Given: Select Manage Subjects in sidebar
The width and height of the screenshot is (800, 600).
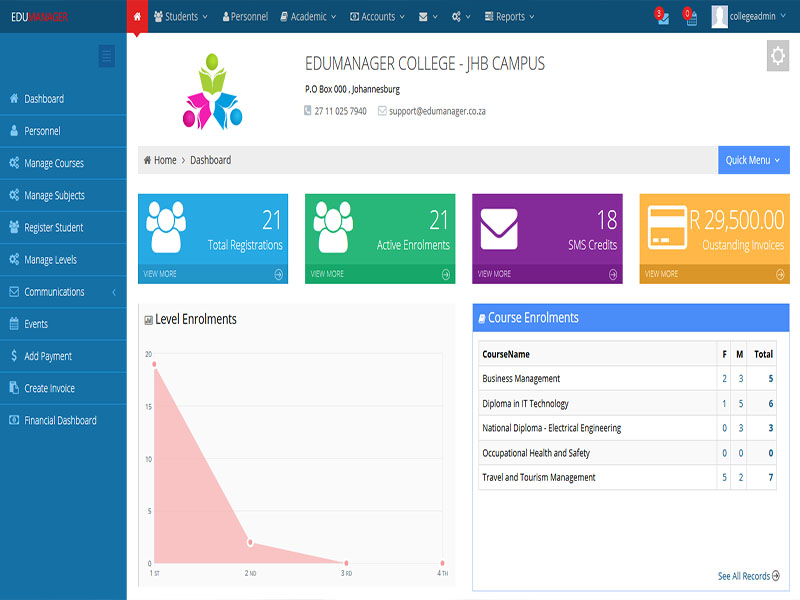Looking at the screenshot, I should pos(63,195).
